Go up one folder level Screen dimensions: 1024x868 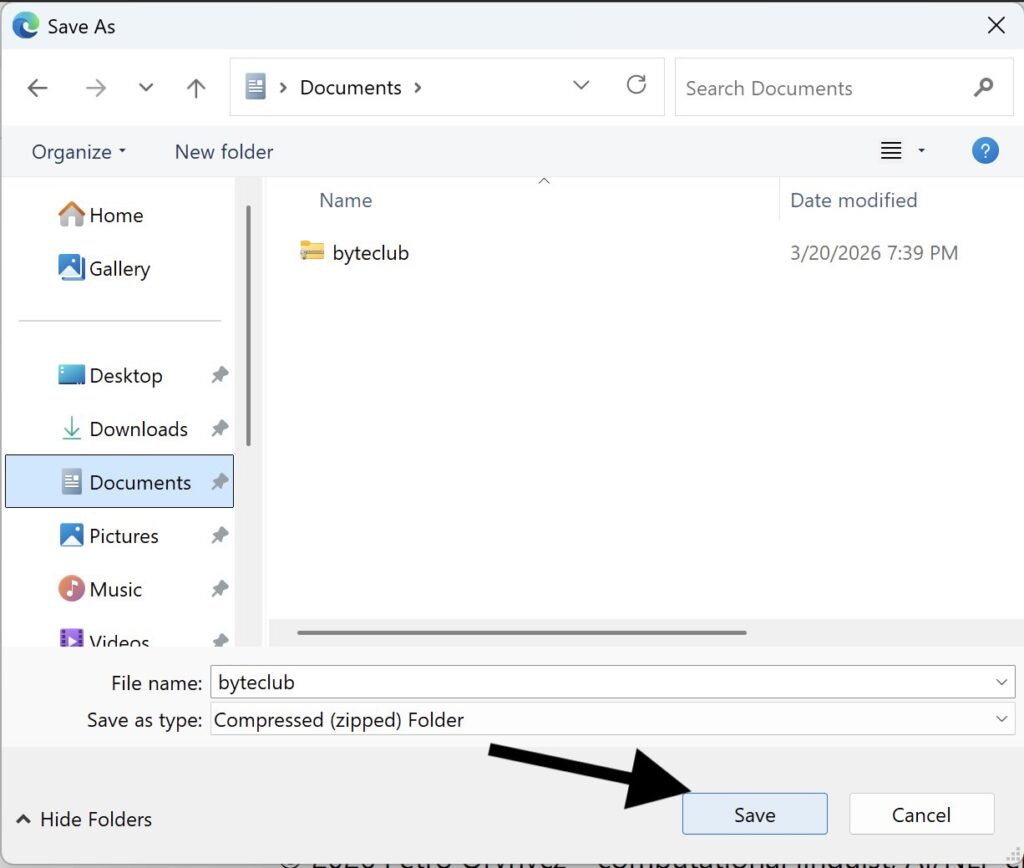(196, 88)
